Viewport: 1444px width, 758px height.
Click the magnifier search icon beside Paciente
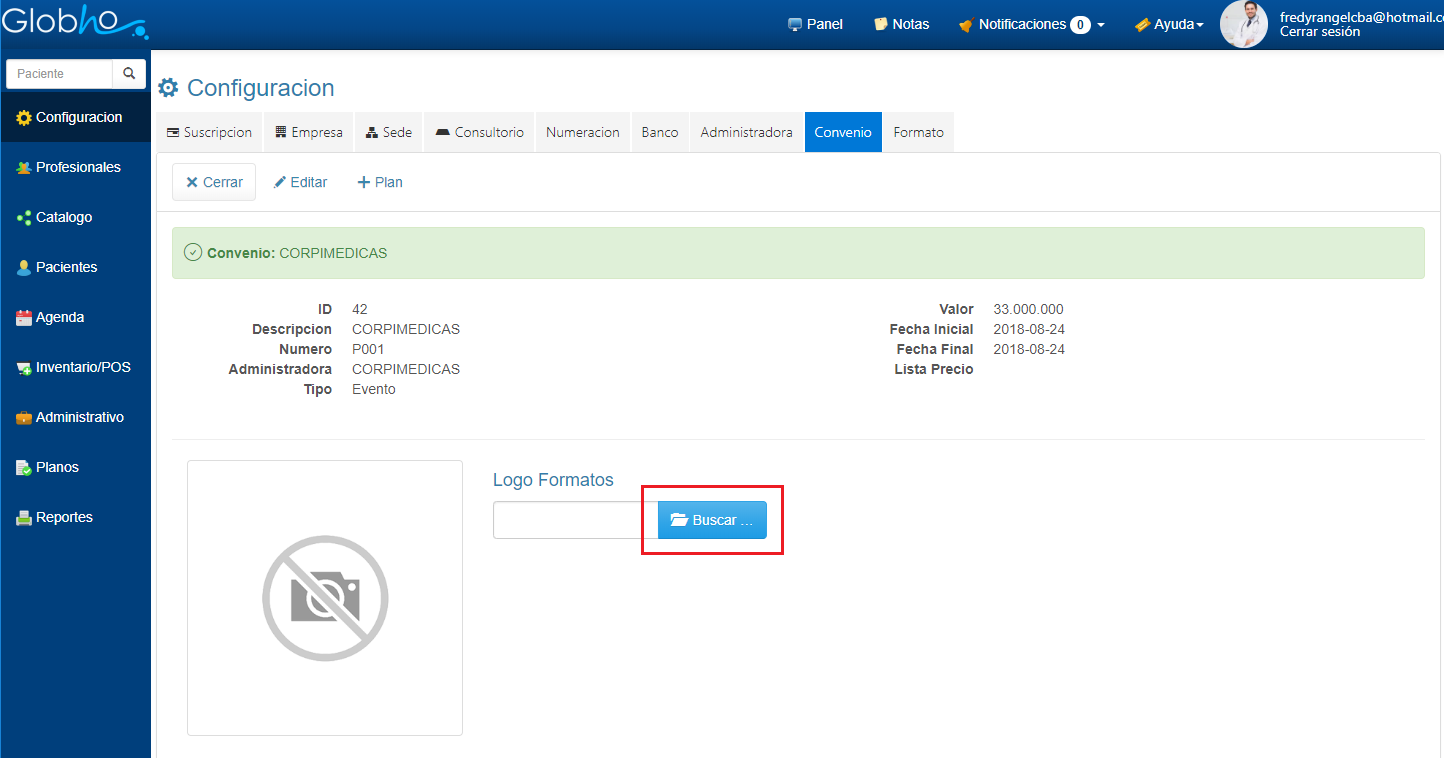tap(129, 74)
